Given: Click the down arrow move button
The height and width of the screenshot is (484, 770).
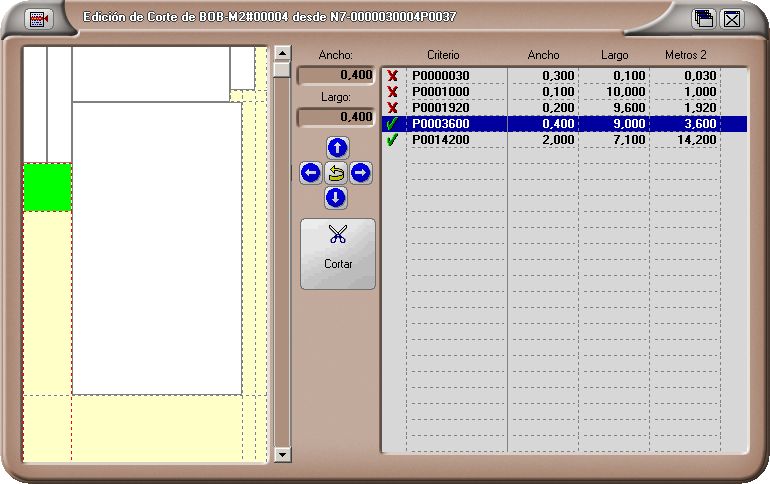Looking at the screenshot, I should click(x=337, y=198).
